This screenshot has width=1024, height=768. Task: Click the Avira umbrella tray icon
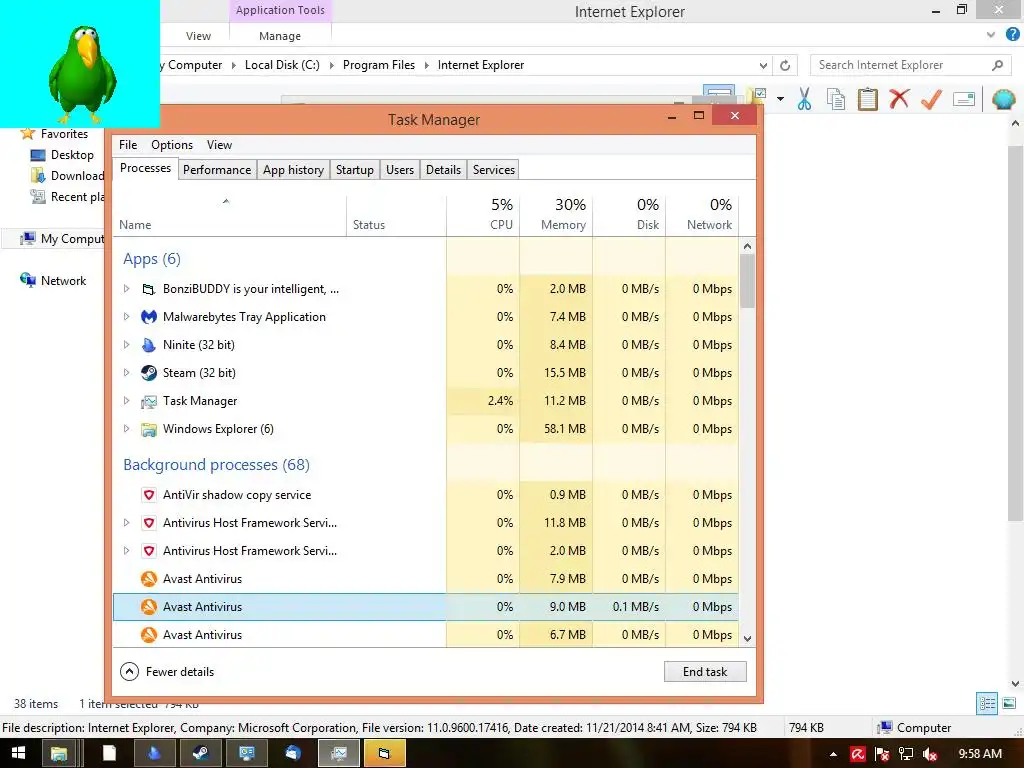[857, 754]
